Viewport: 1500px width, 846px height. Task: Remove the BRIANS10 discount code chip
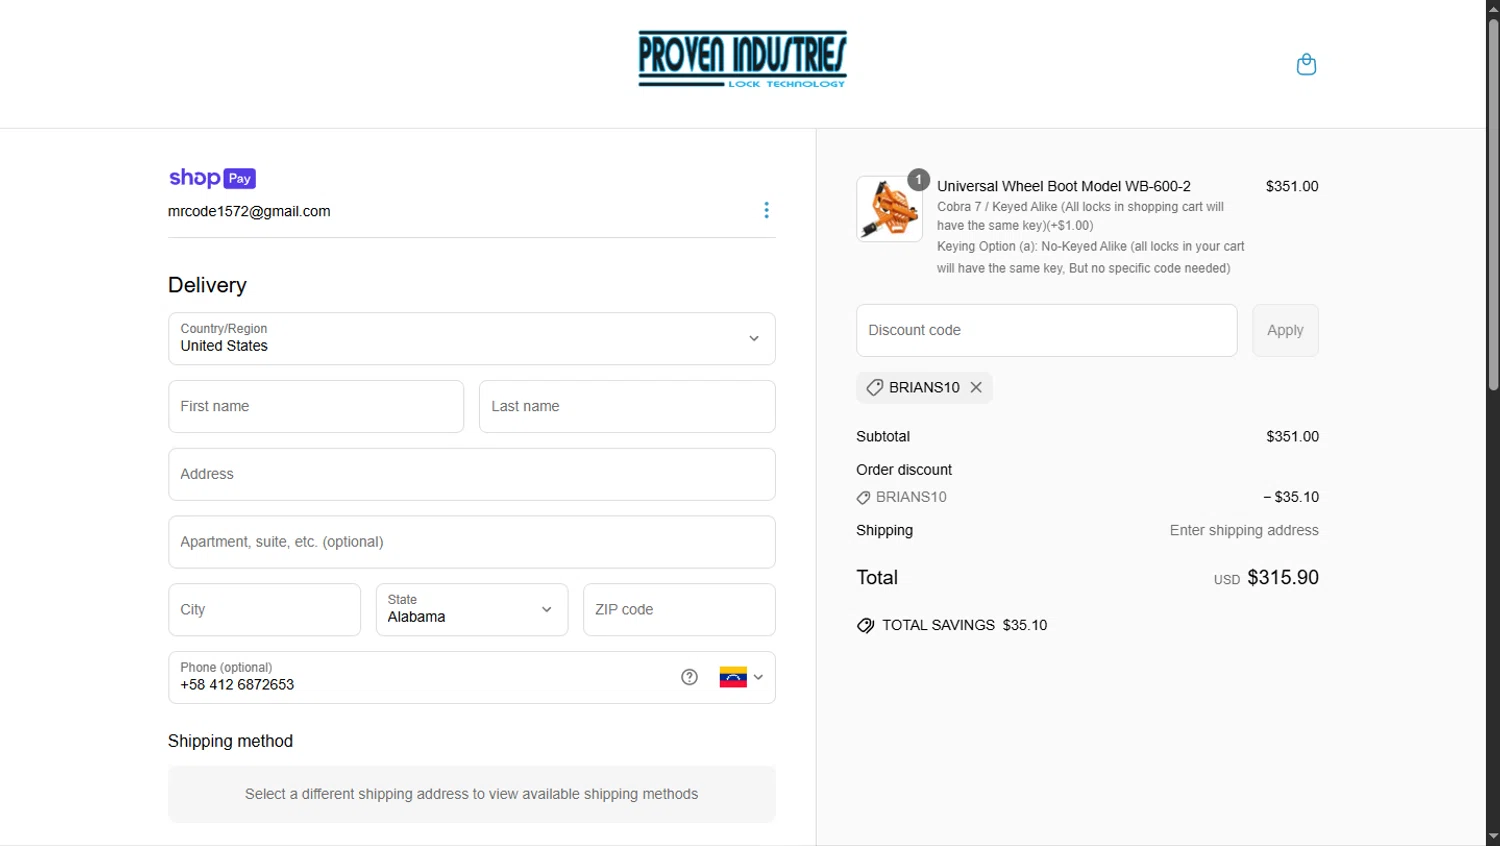(976, 387)
